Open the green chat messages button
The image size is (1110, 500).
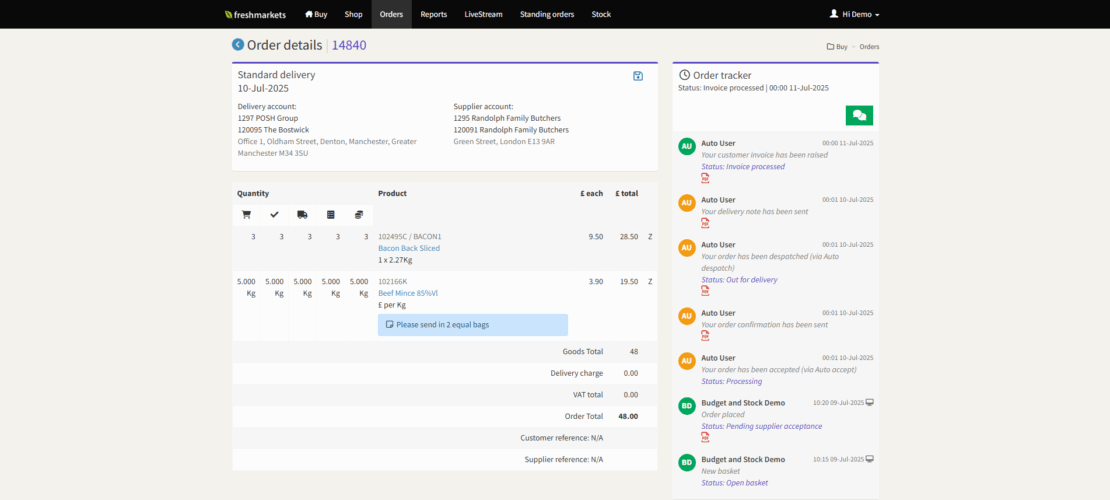[x=858, y=116]
